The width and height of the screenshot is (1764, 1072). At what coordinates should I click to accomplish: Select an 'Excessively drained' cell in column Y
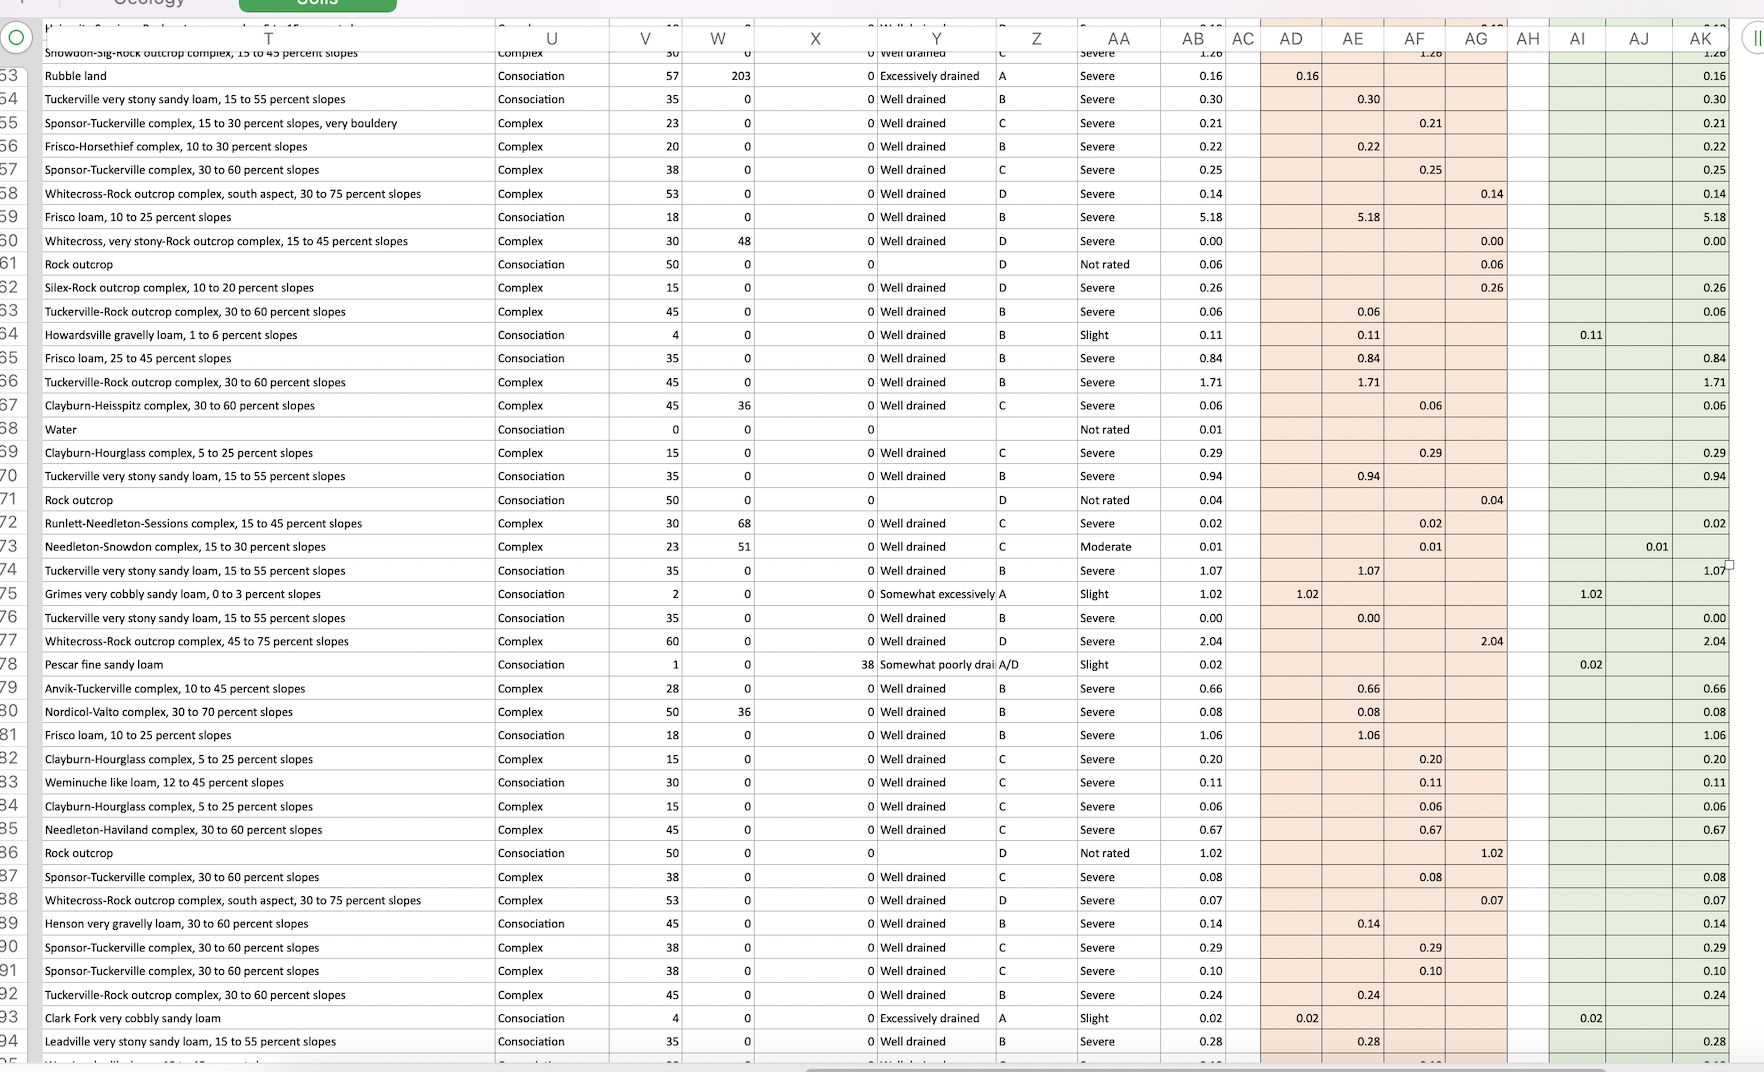coord(928,75)
